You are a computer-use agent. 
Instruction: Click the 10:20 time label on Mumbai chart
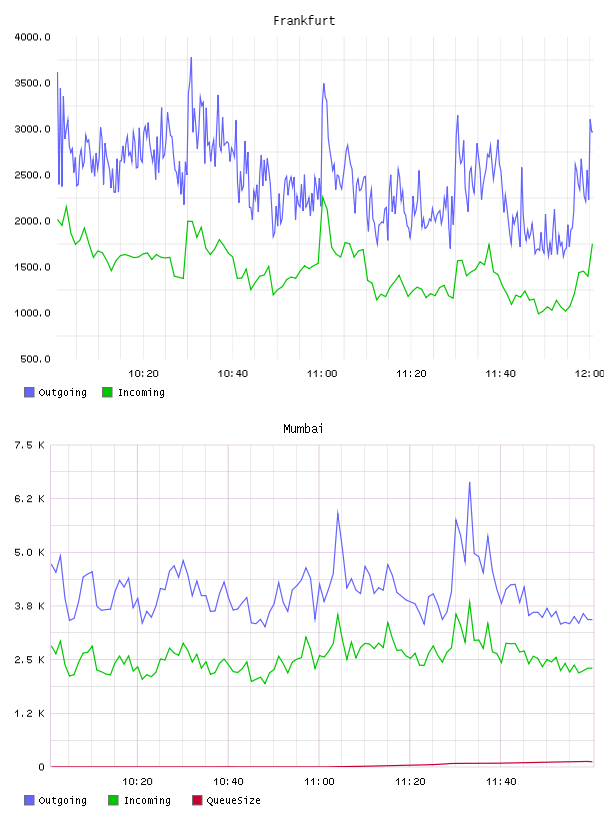point(137,782)
